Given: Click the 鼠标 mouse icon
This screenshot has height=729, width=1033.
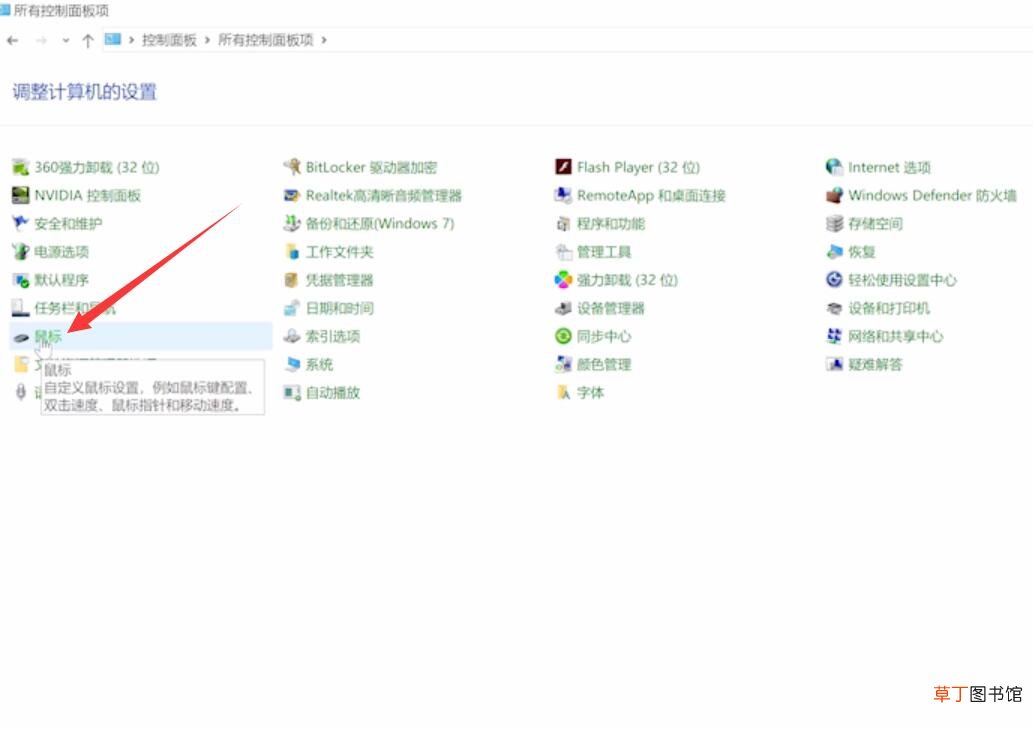Looking at the screenshot, I should [20, 337].
